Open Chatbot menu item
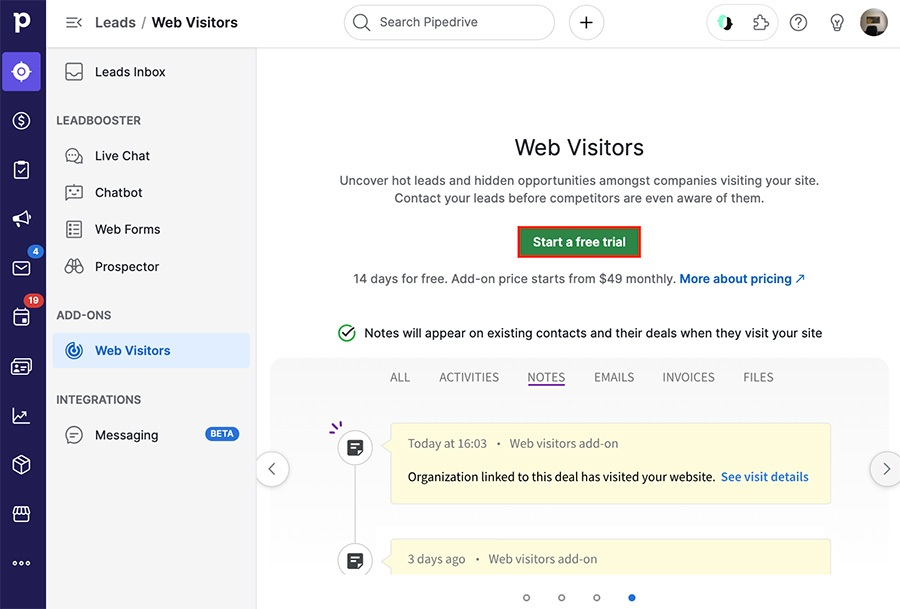This screenshot has width=900, height=609. pos(151,192)
